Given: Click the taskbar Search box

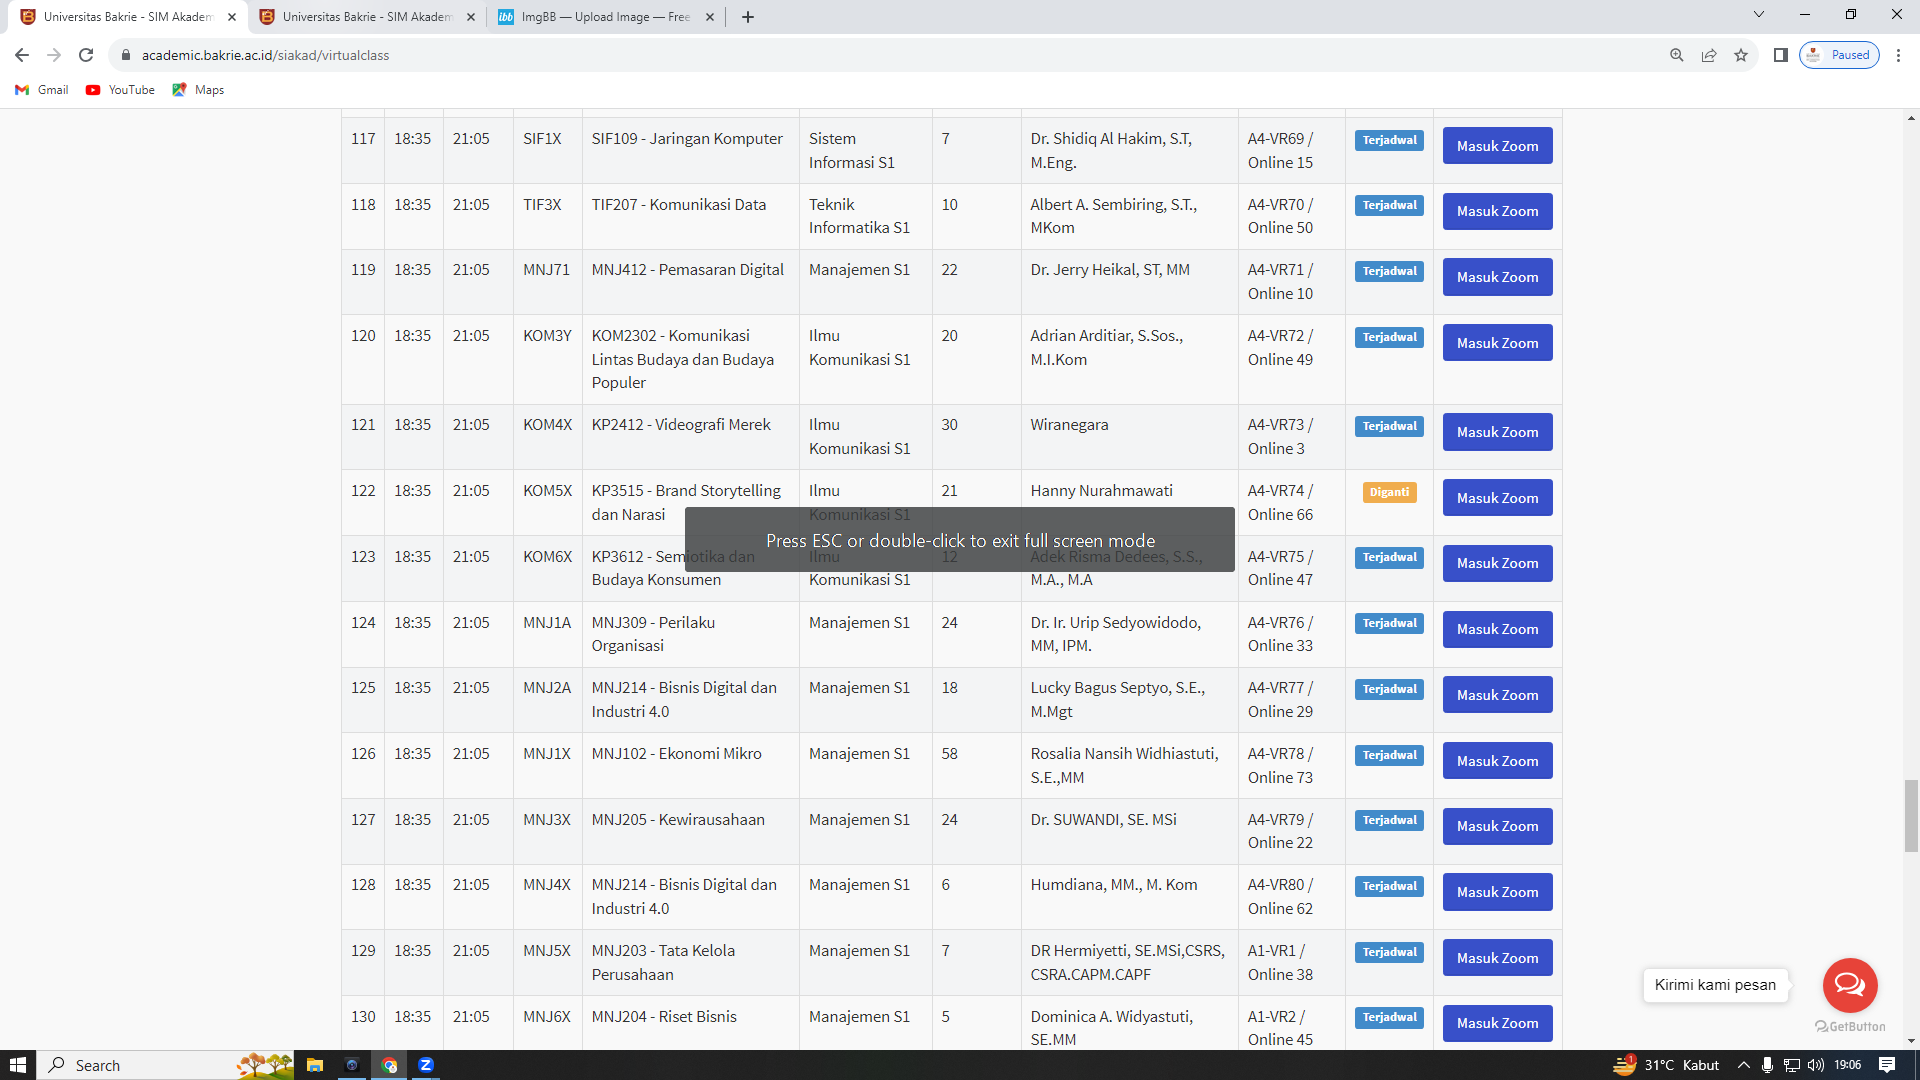Looking at the screenshot, I should click(165, 1065).
